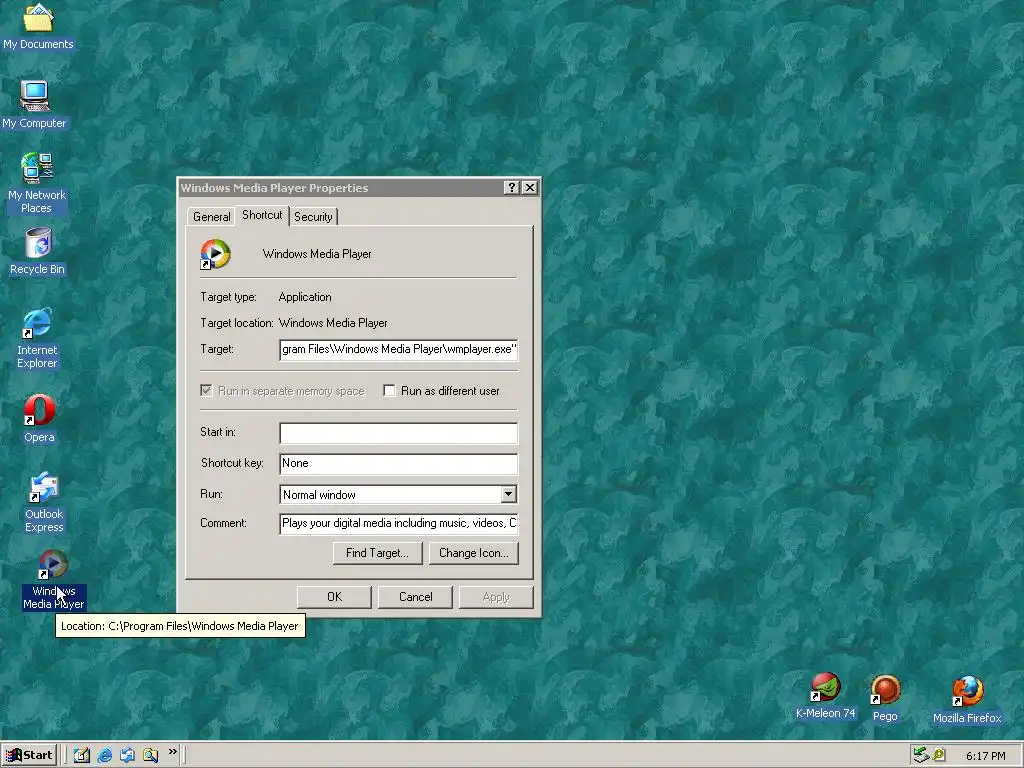Launch Internet Explorer from quick launch bar

pos(104,755)
